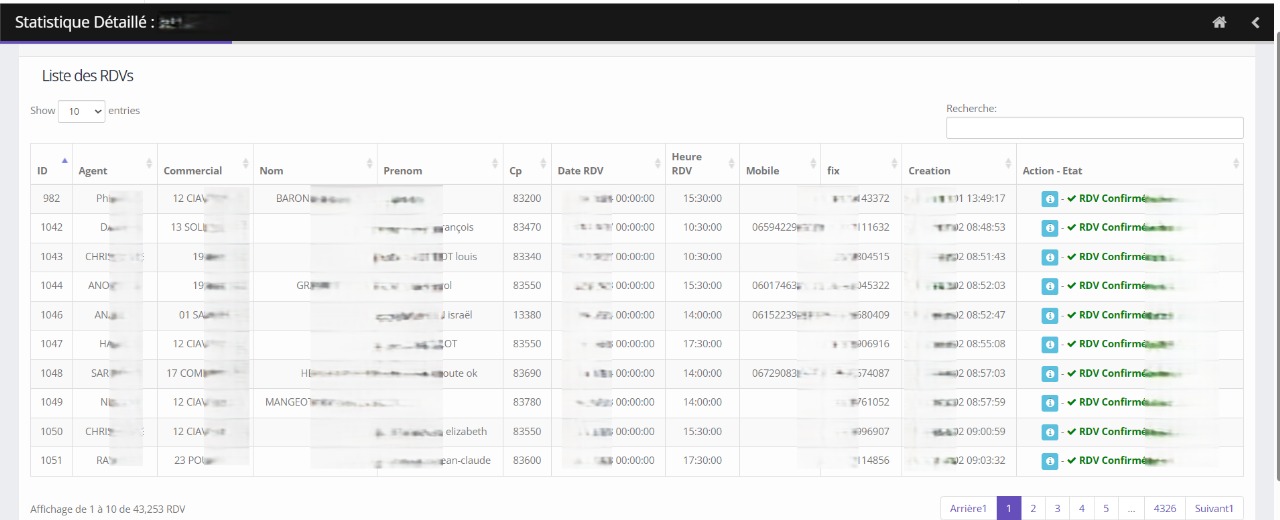1280x520 pixels.
Task: Click the Arrière1 previous page button
Action: 968,509
